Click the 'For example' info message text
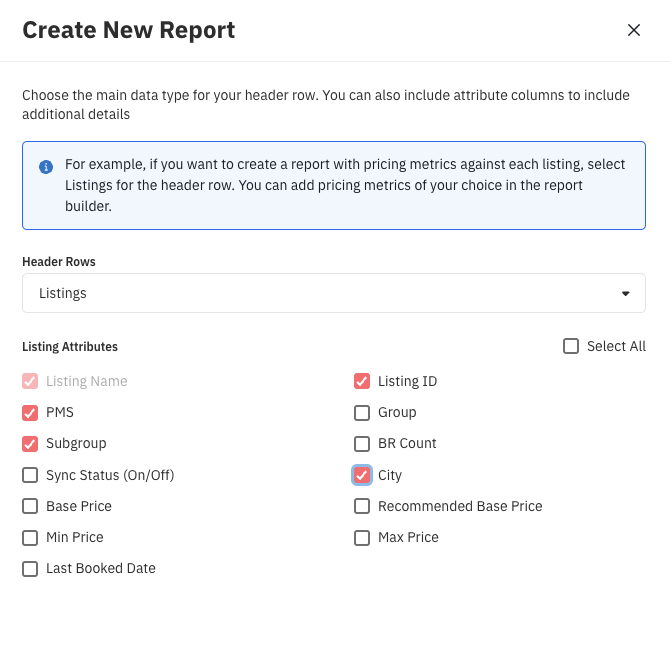 [x=345, y=185]
